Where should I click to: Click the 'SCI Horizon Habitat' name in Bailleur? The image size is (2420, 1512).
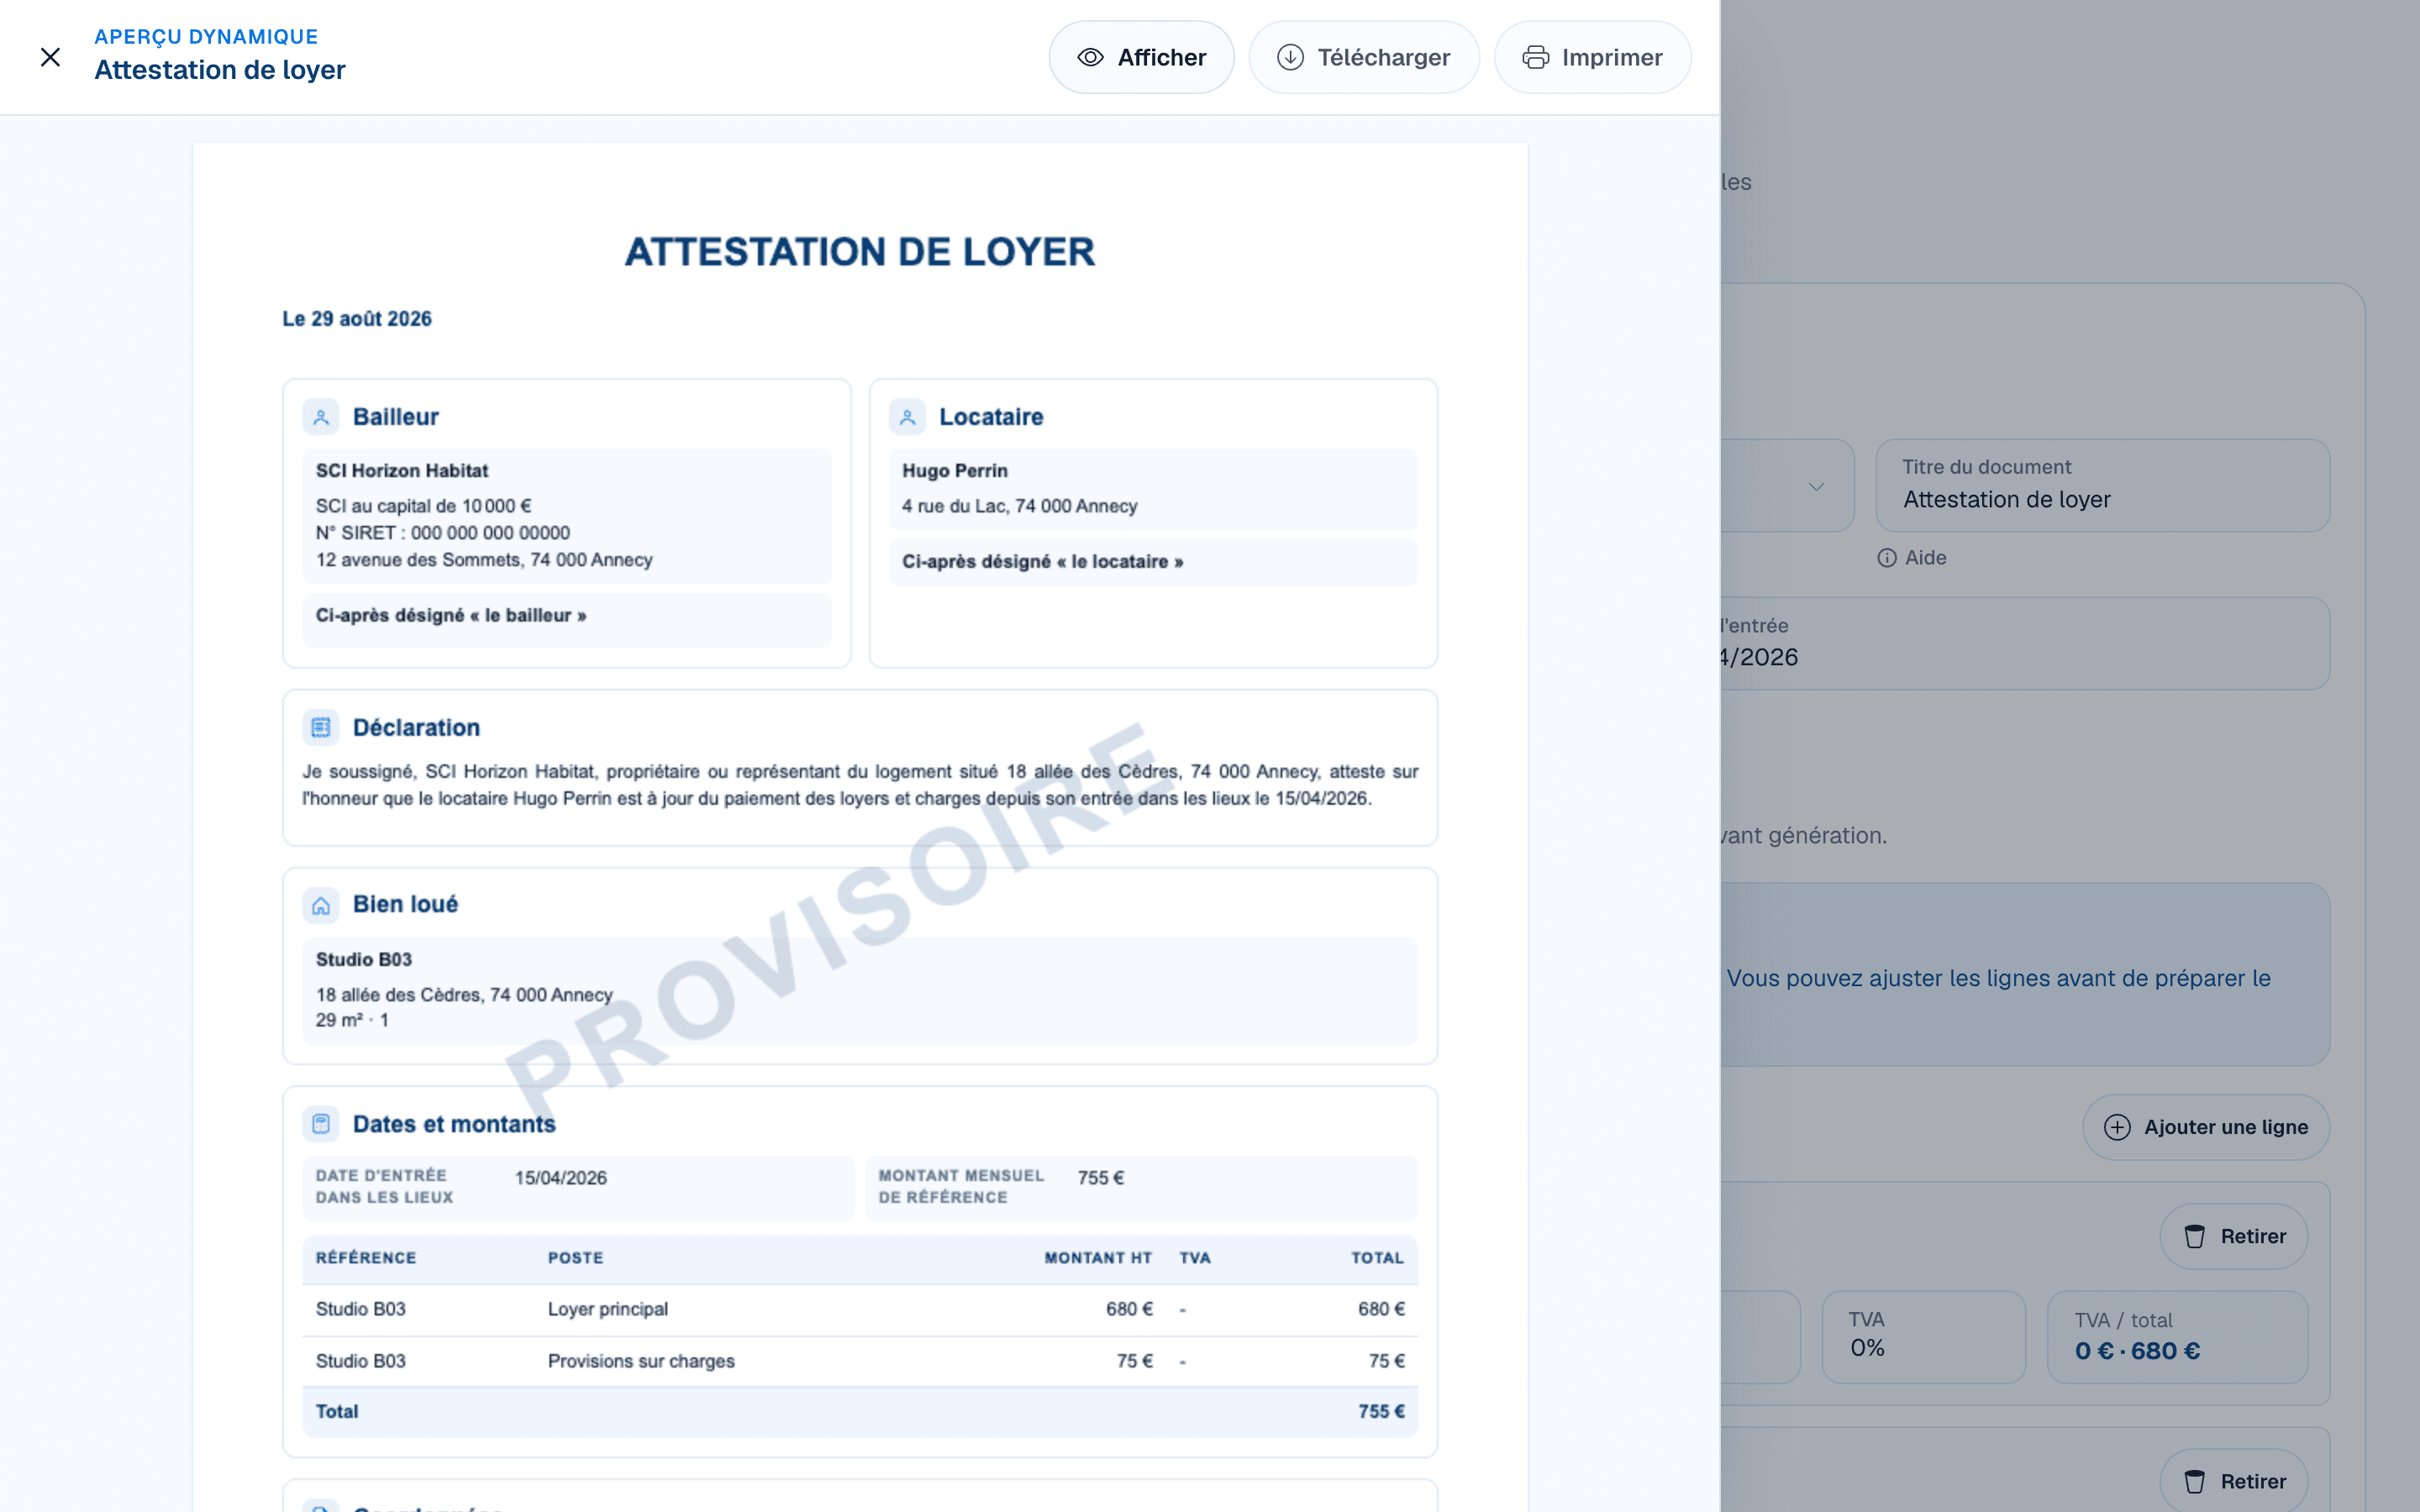point(402,471)
